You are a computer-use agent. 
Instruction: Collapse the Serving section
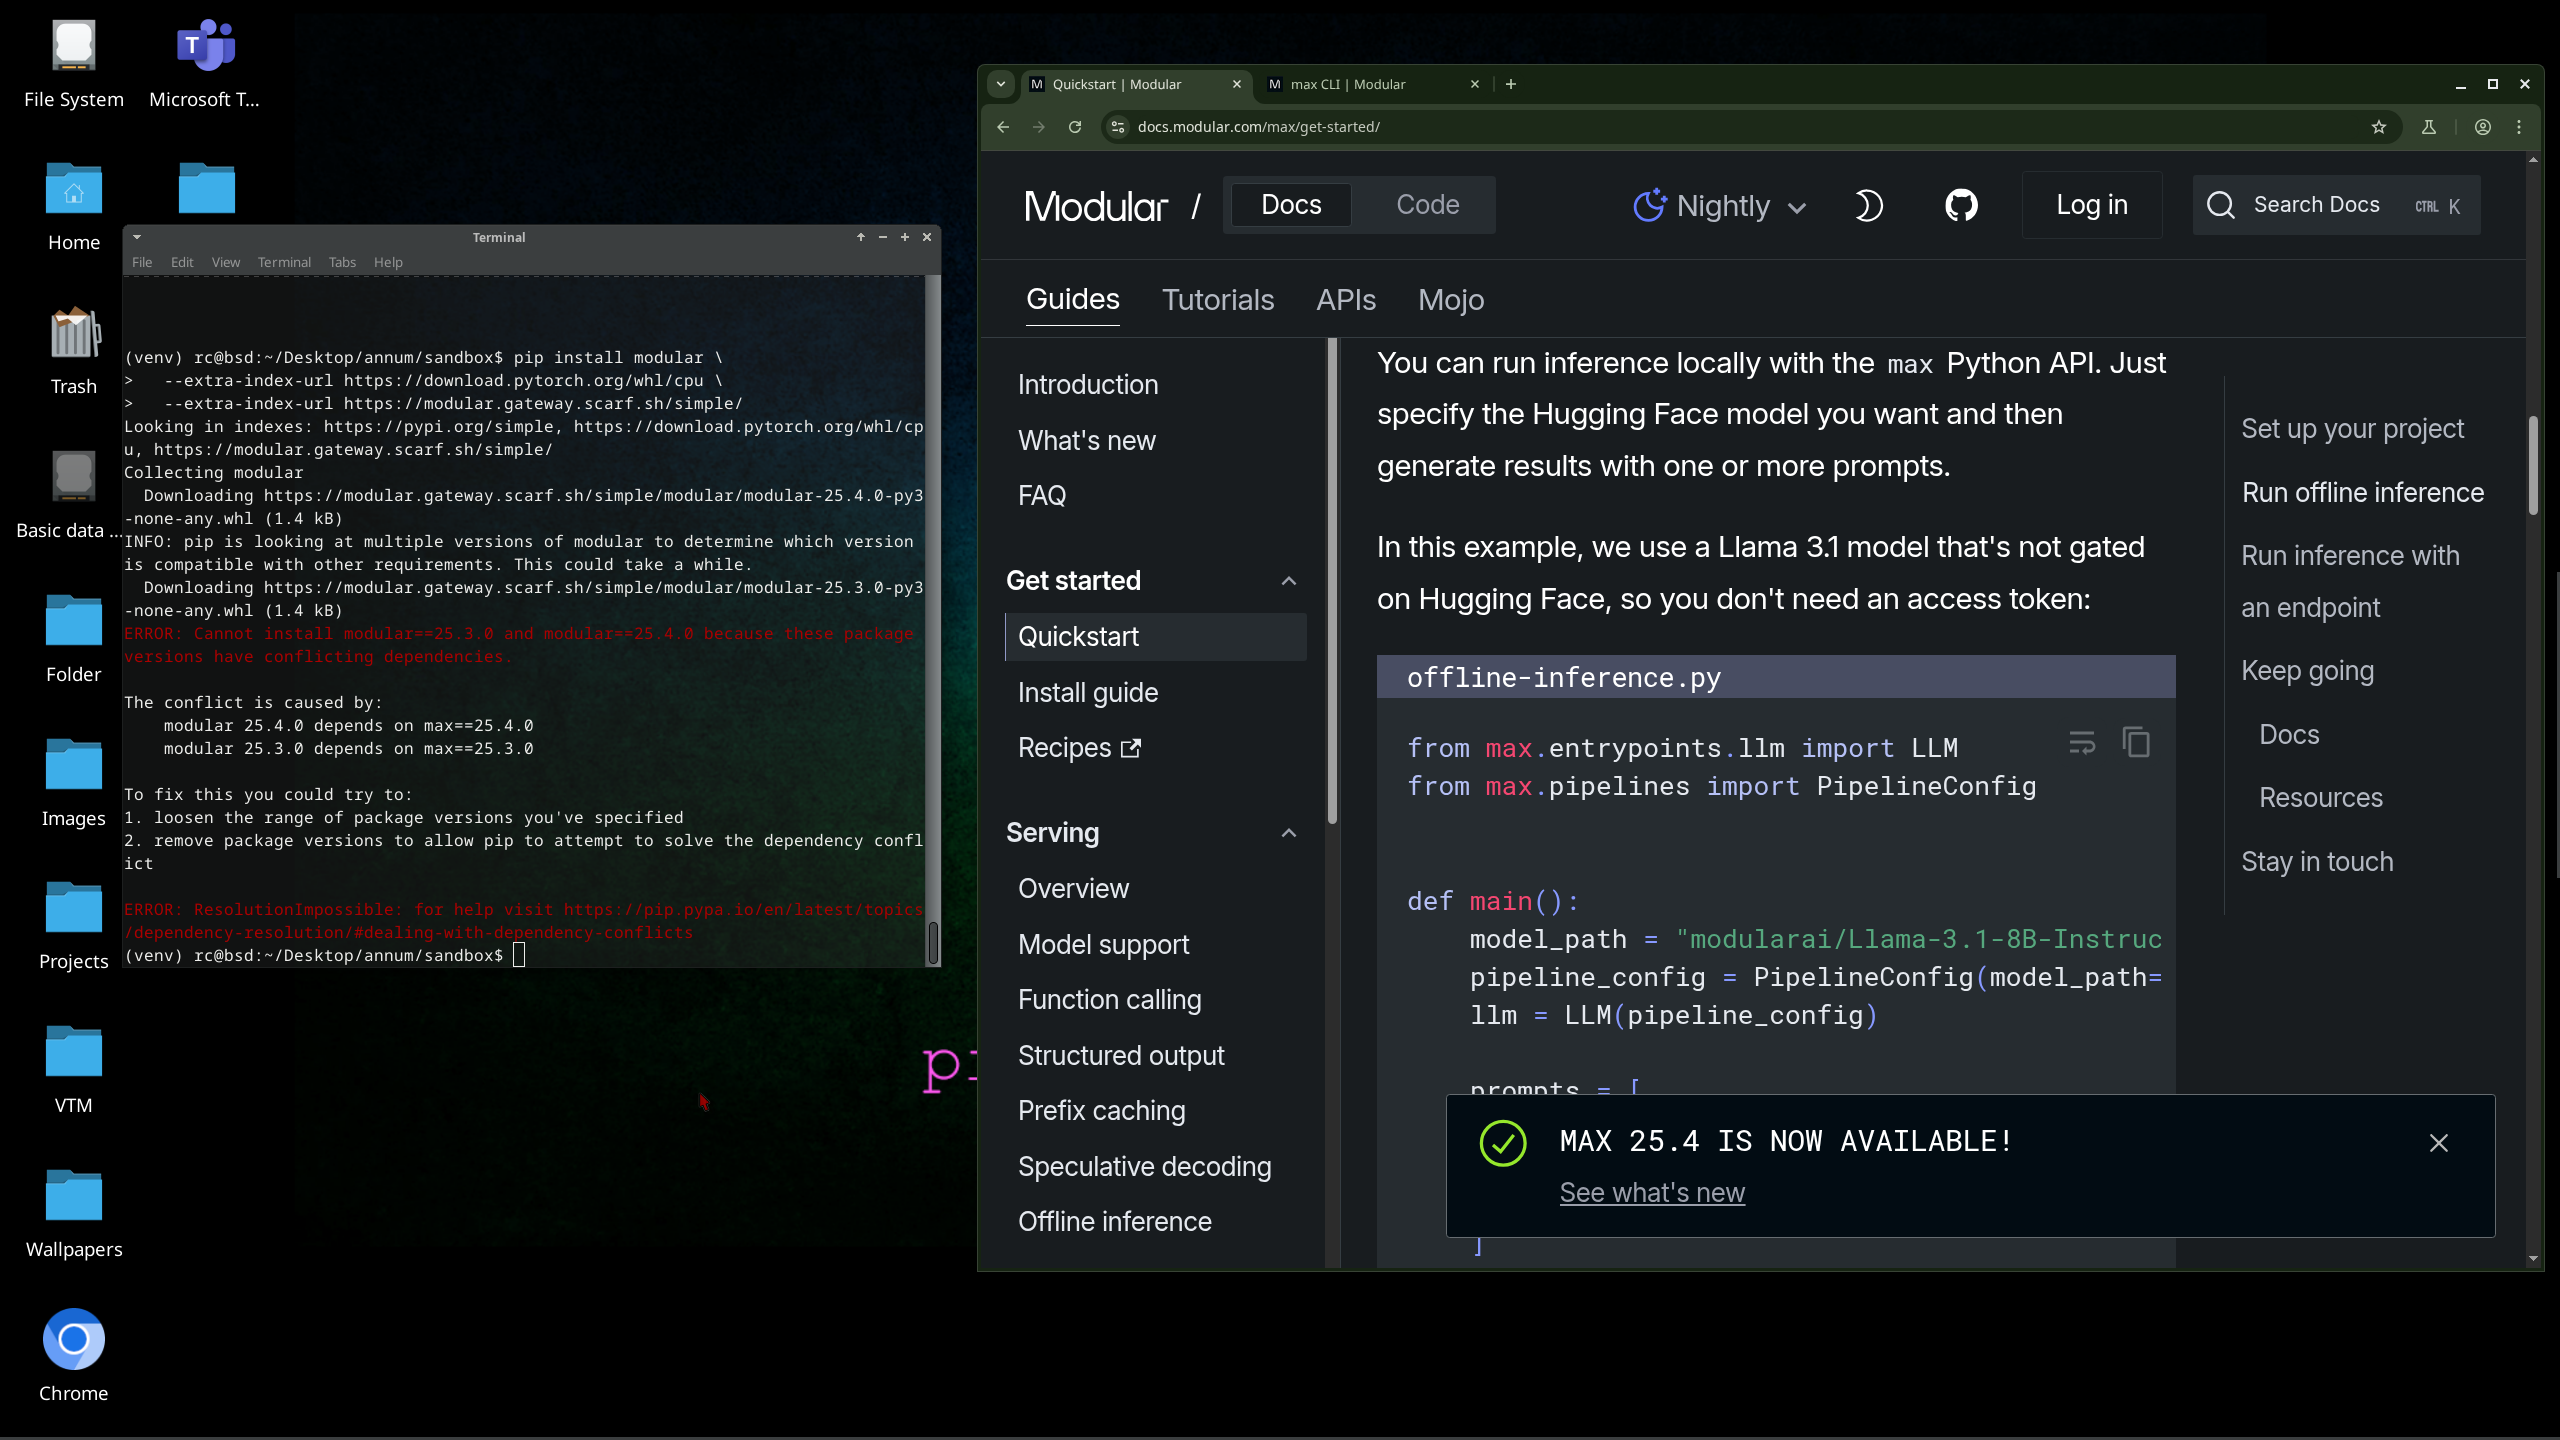tap(1289, 833)
